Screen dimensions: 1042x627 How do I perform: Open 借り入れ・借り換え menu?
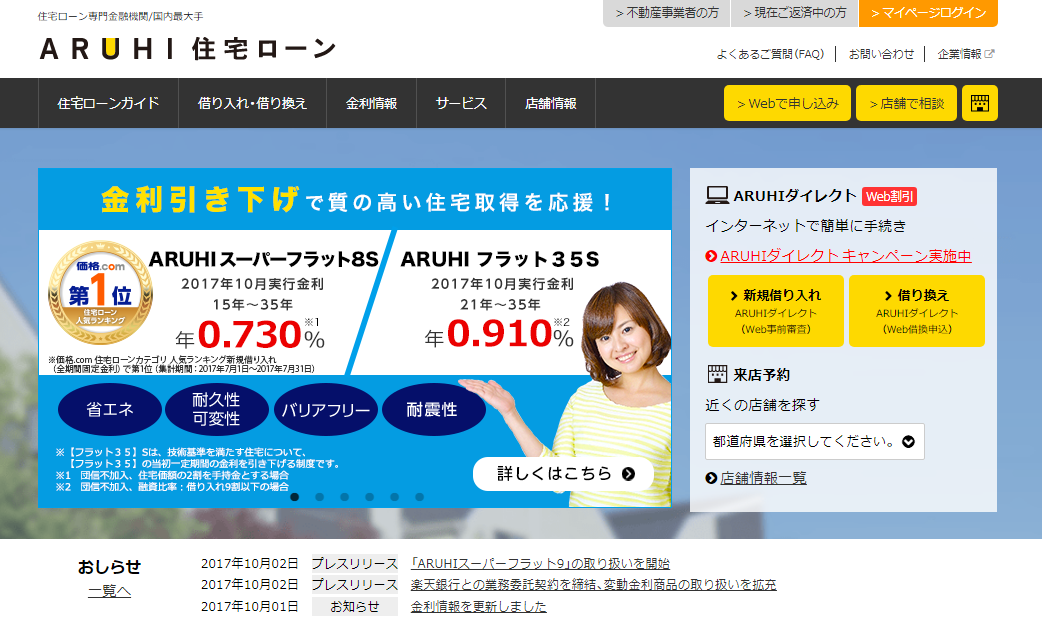[253, 103]
